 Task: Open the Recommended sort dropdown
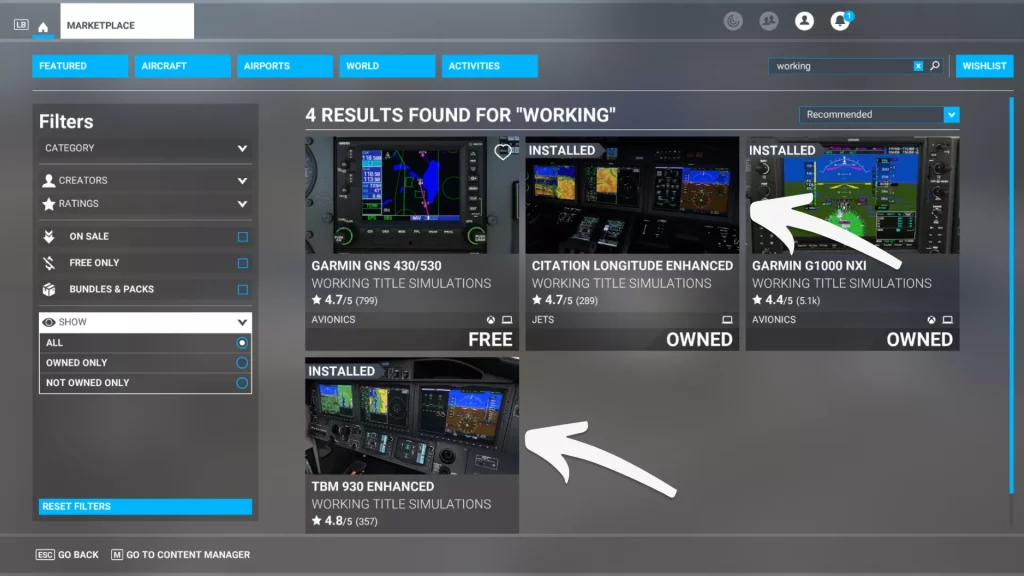[x=878, y=114]
